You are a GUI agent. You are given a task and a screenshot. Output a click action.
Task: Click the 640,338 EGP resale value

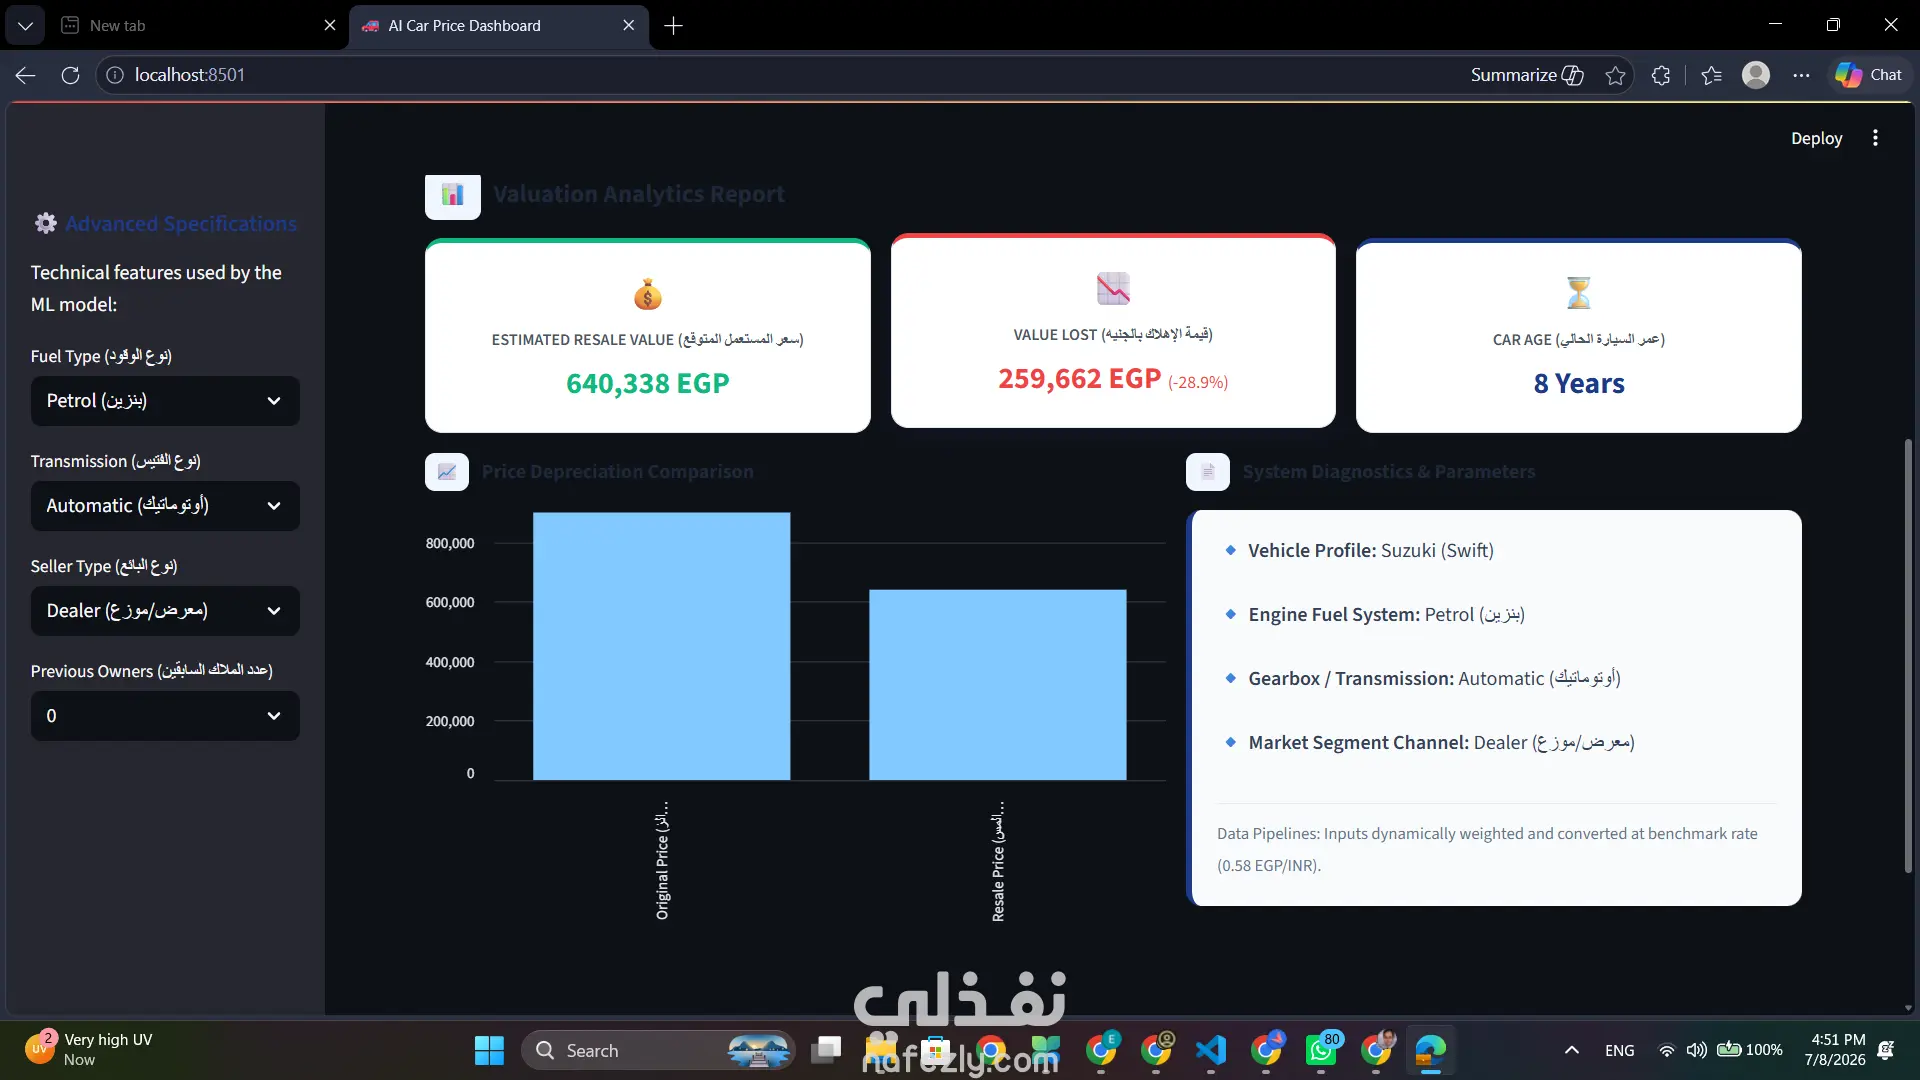point(648,383)
